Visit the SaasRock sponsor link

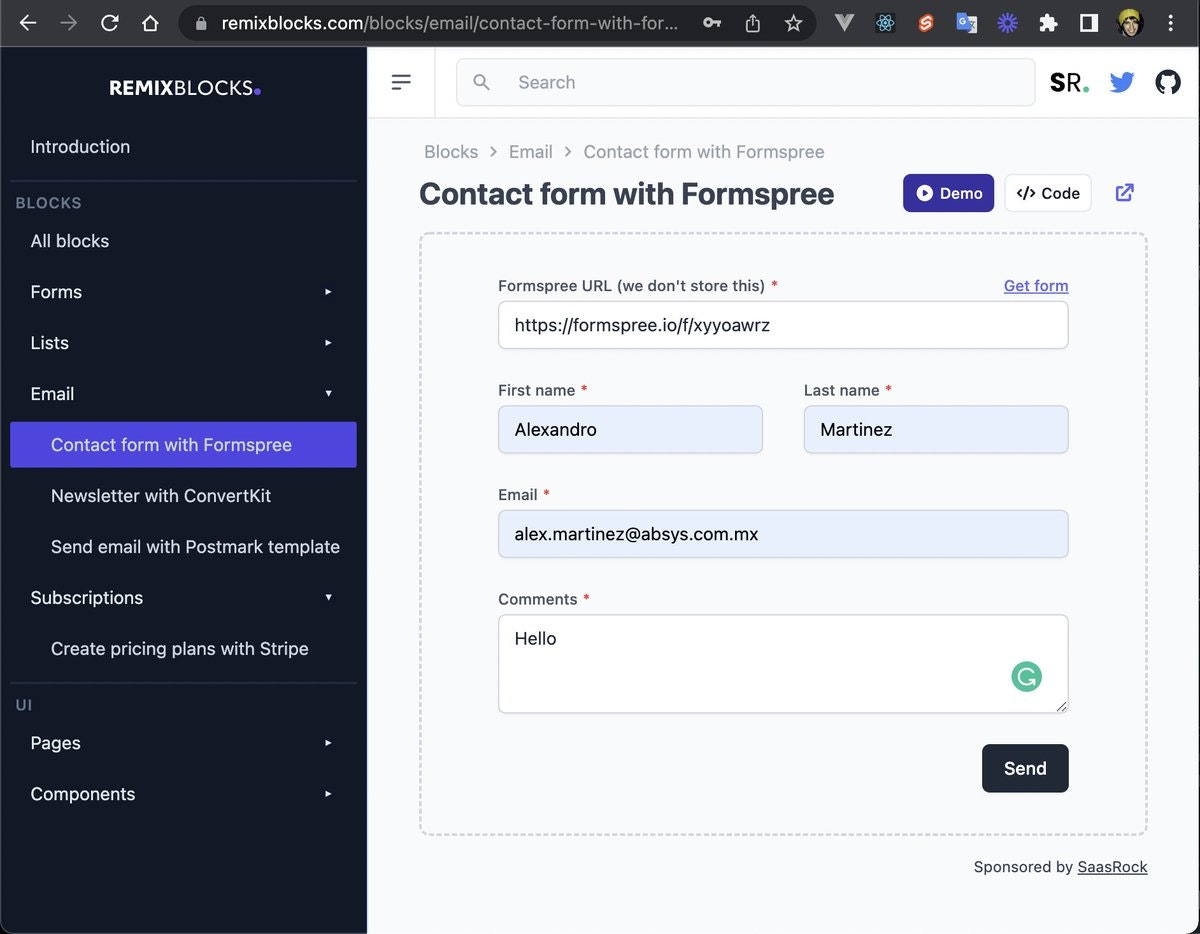pyautogui.click(x=1112, y=867)
